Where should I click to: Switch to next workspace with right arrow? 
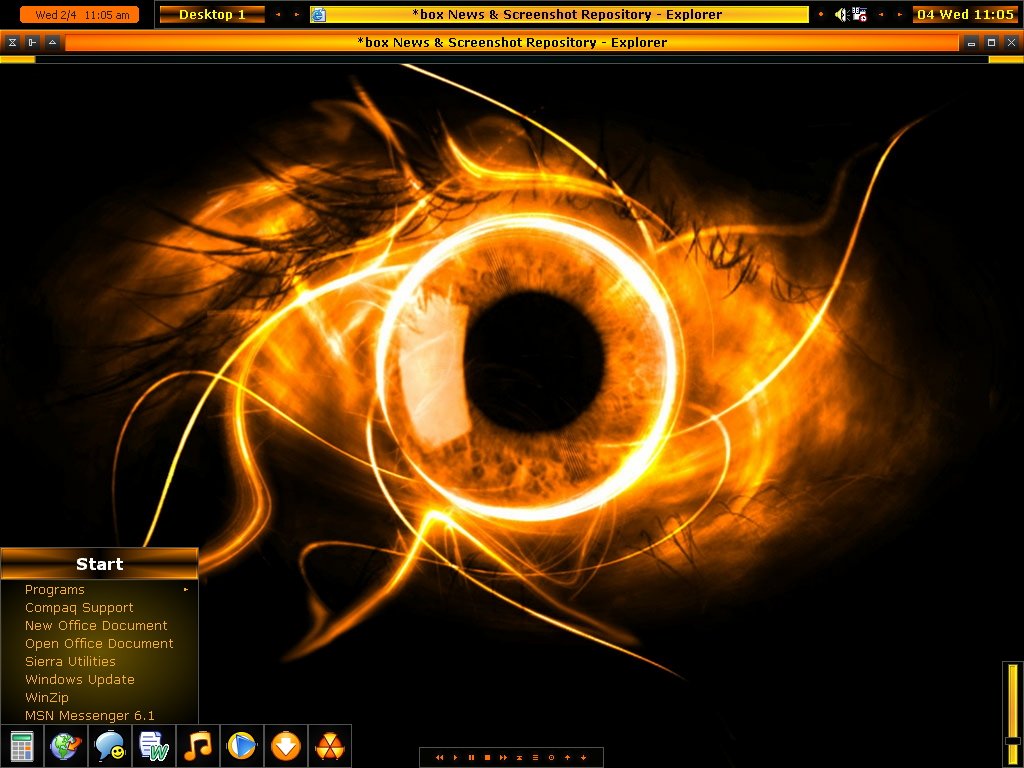296,14
